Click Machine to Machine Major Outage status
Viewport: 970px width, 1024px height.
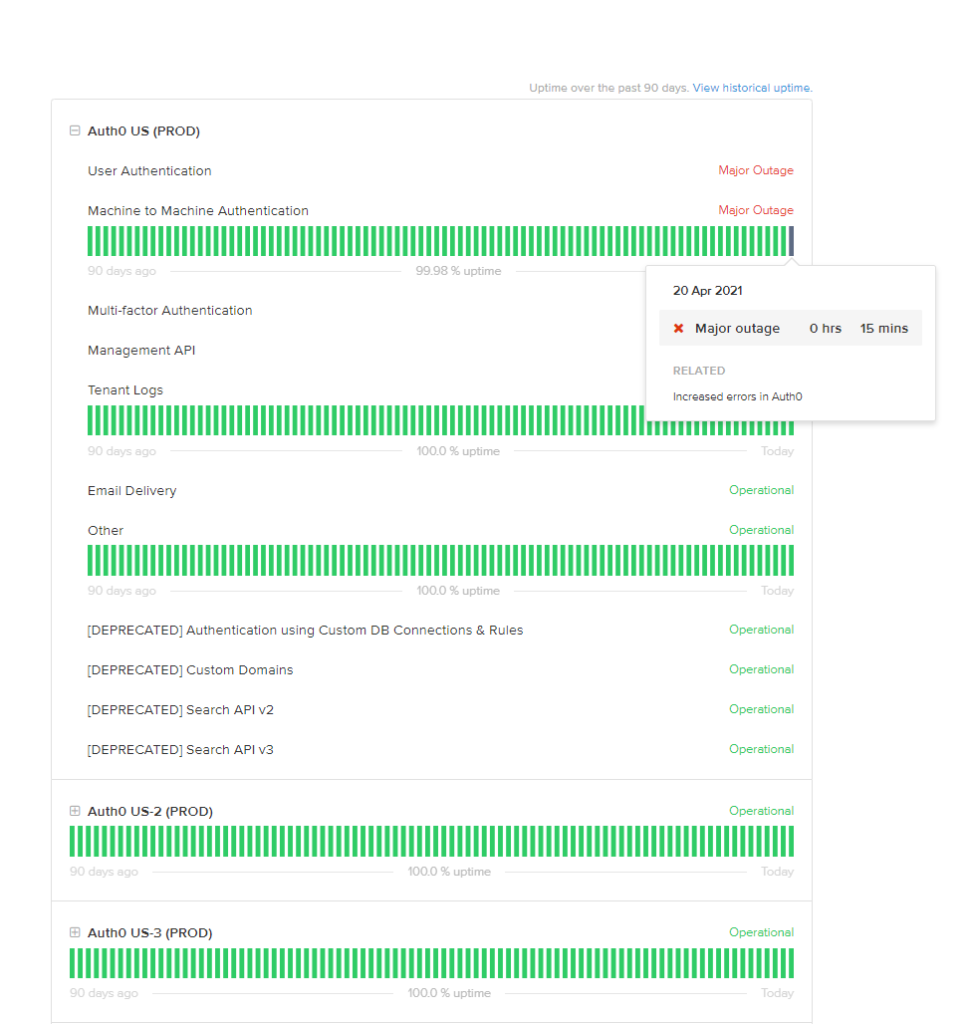point(756,210)
